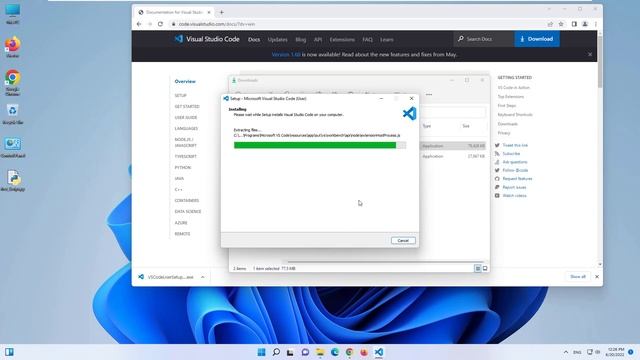Switch Downloads window to large icons view
The height and width of the screenshot is (360, 640).
click(x=485, y=269)
